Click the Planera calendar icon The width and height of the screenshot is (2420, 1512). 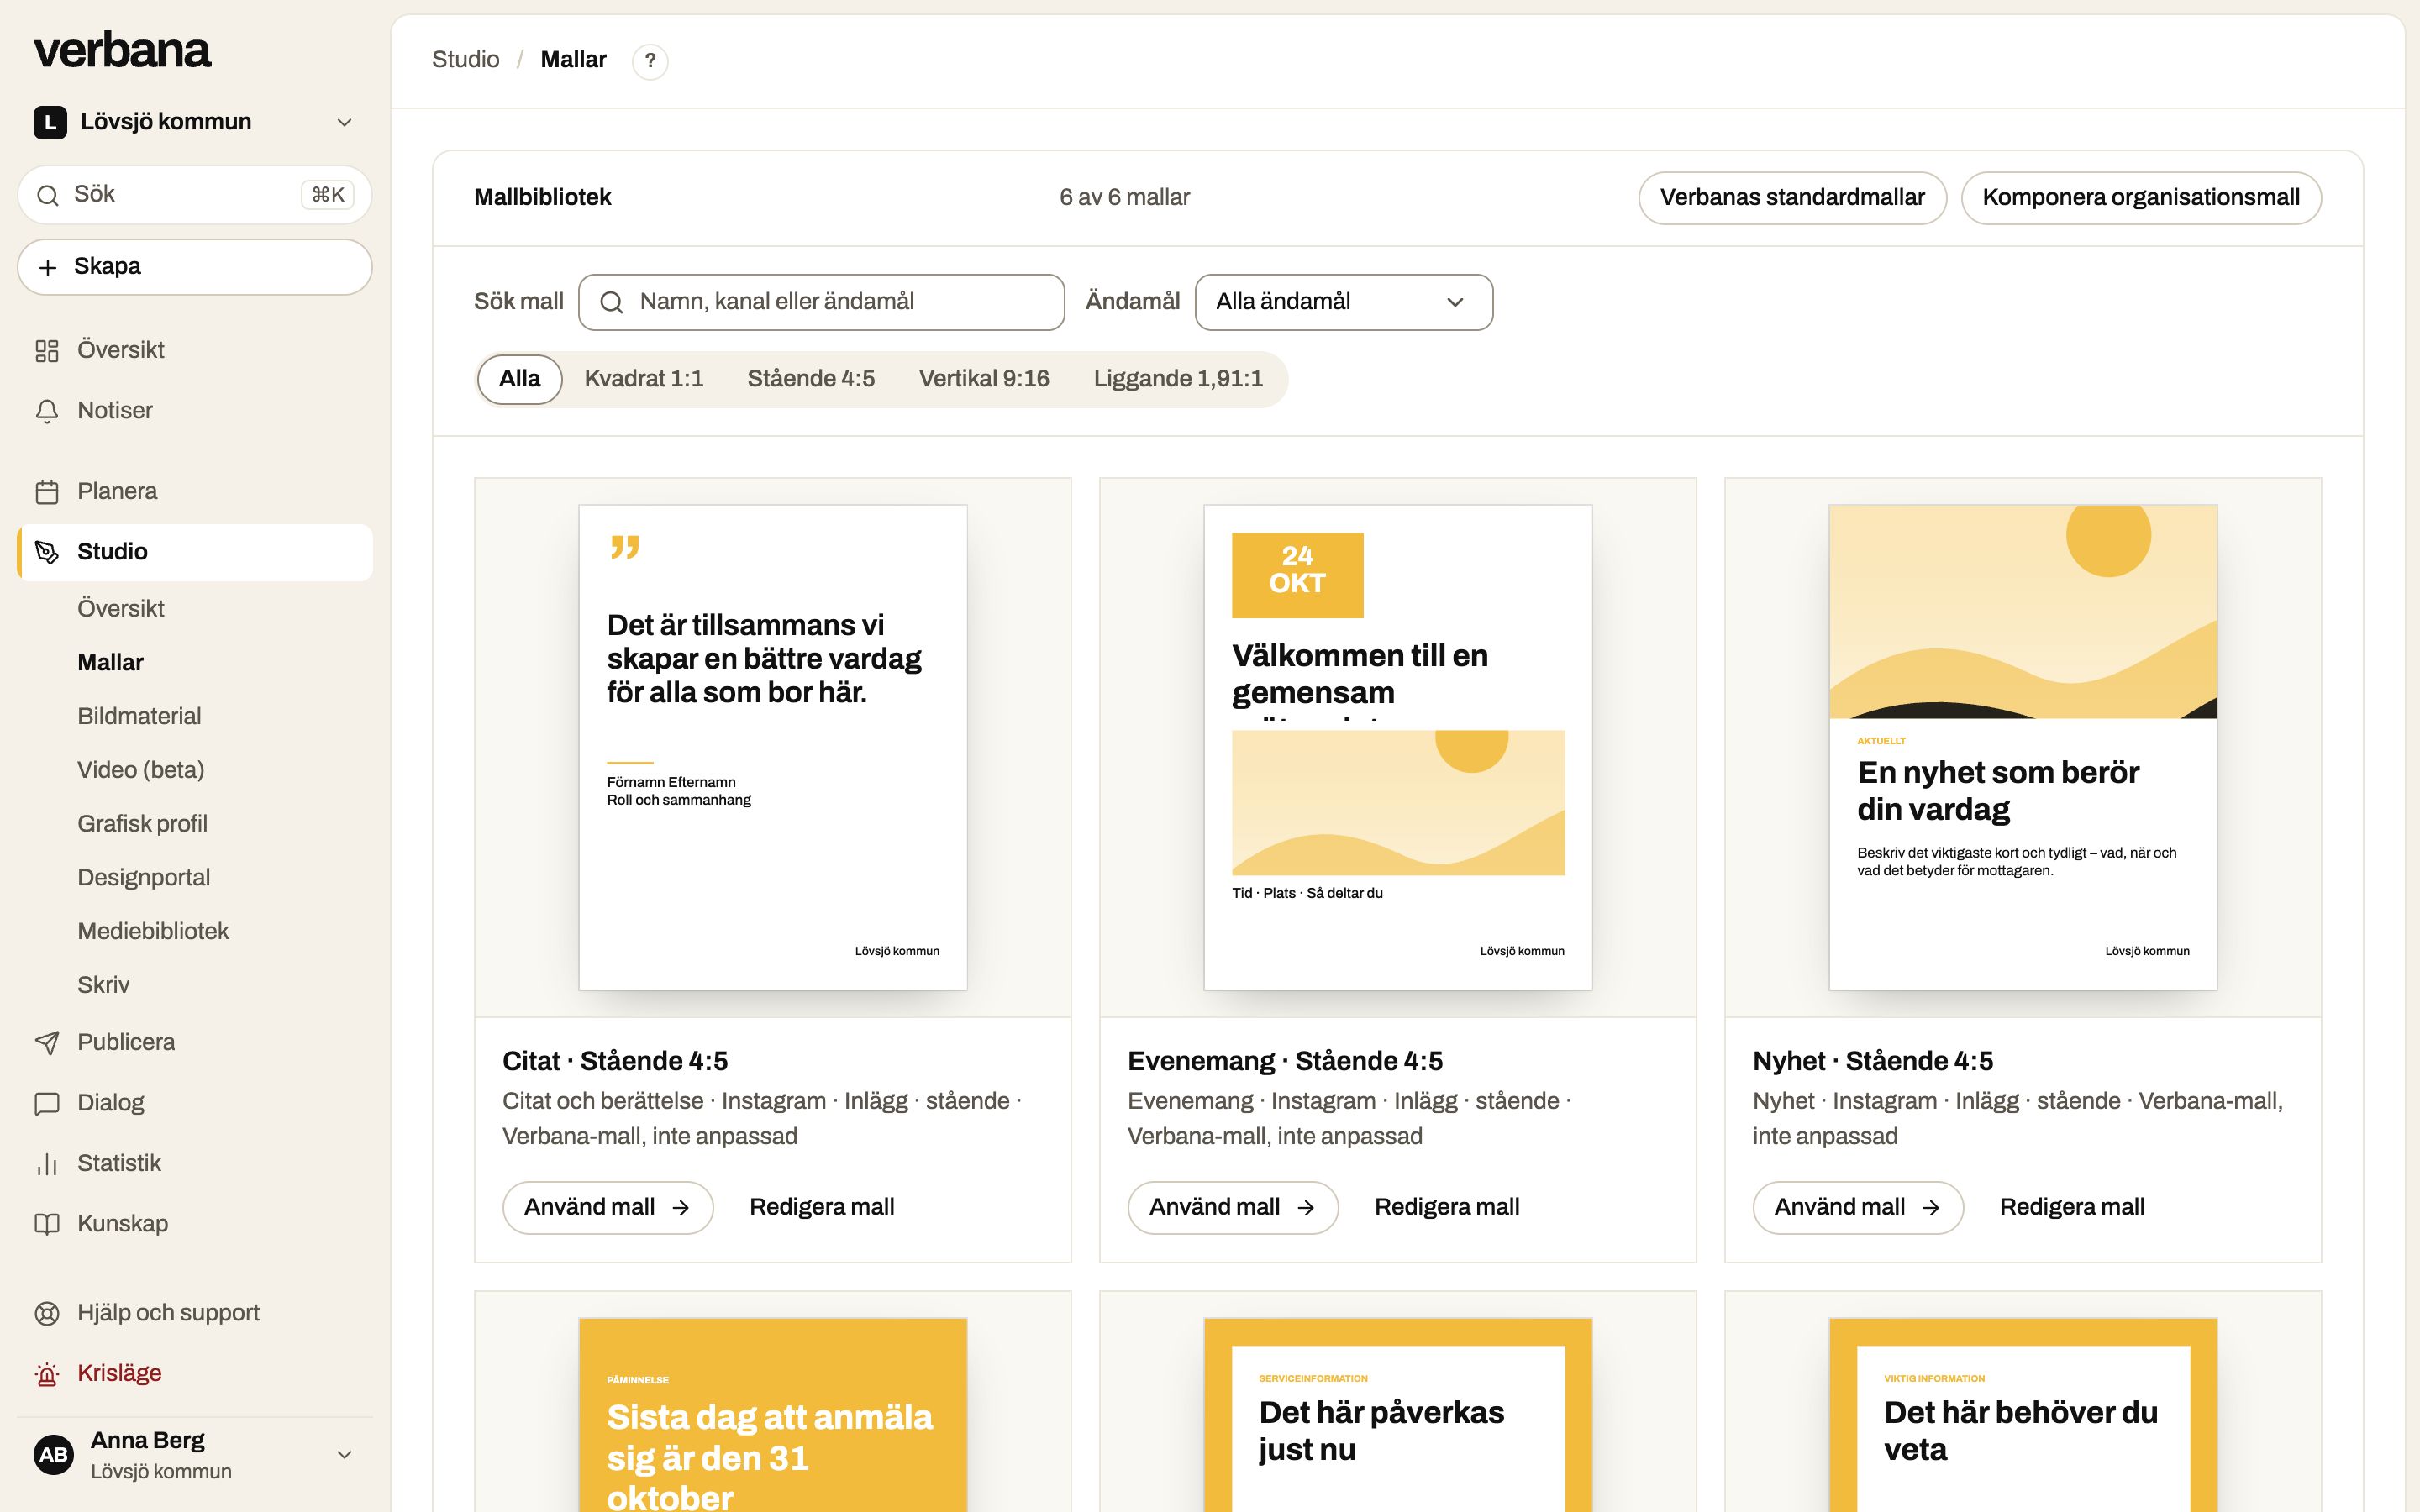click(x=47, y=492)
